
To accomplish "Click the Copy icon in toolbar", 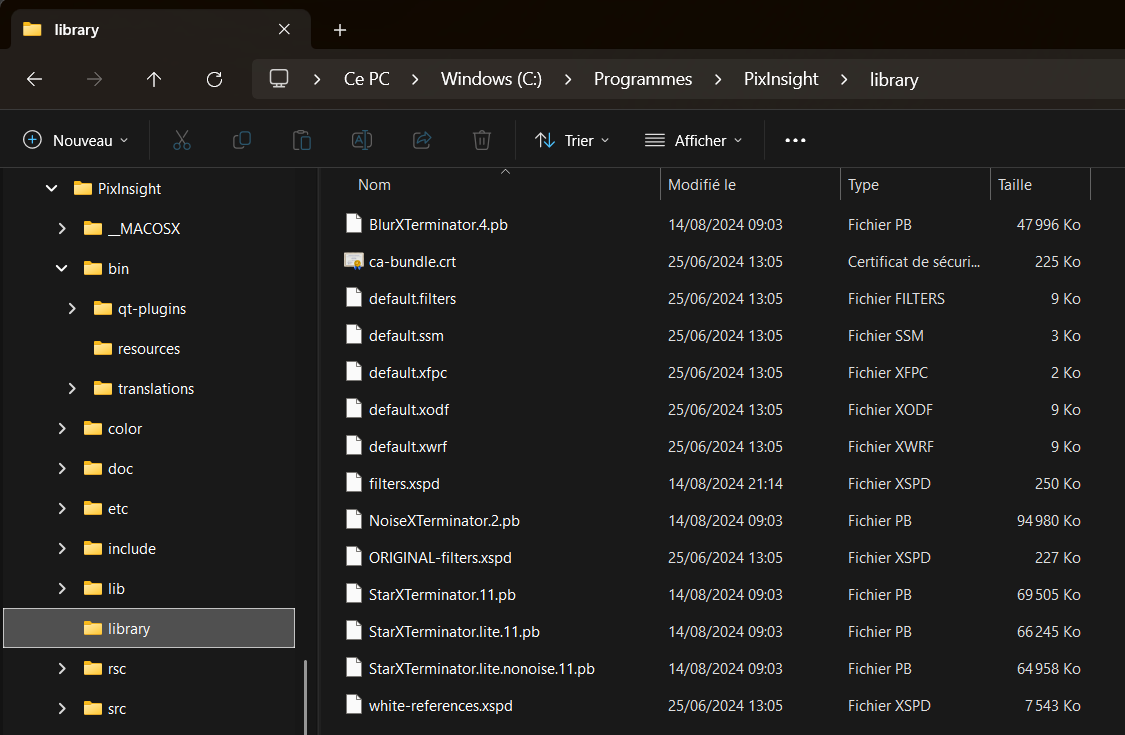I will 241,140.
